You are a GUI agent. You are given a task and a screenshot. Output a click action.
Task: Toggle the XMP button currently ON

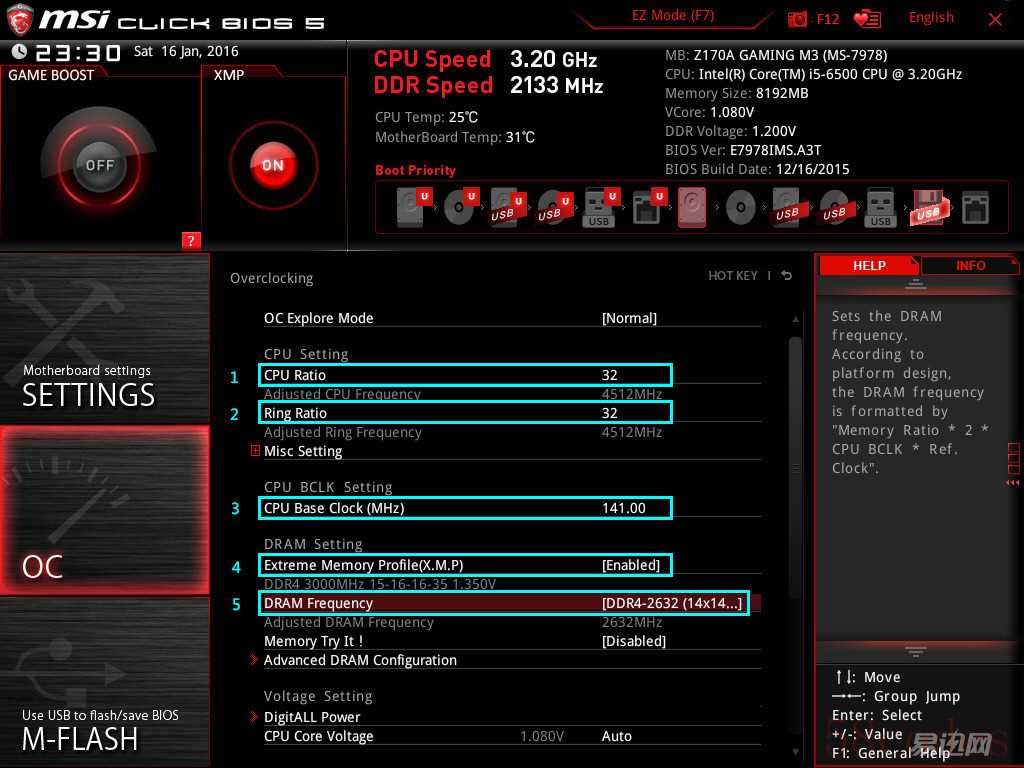tap(273, 165)
